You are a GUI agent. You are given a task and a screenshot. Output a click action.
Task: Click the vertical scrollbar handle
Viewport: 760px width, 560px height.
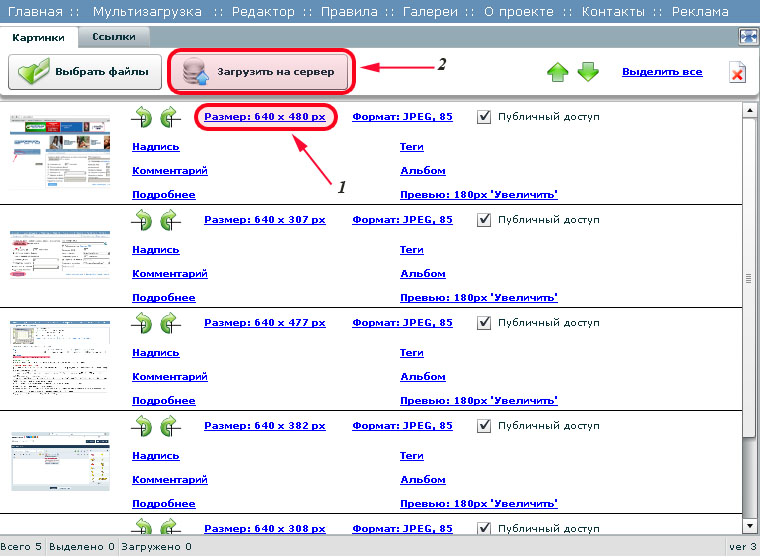pyautogui.click(x=749, y=280)
